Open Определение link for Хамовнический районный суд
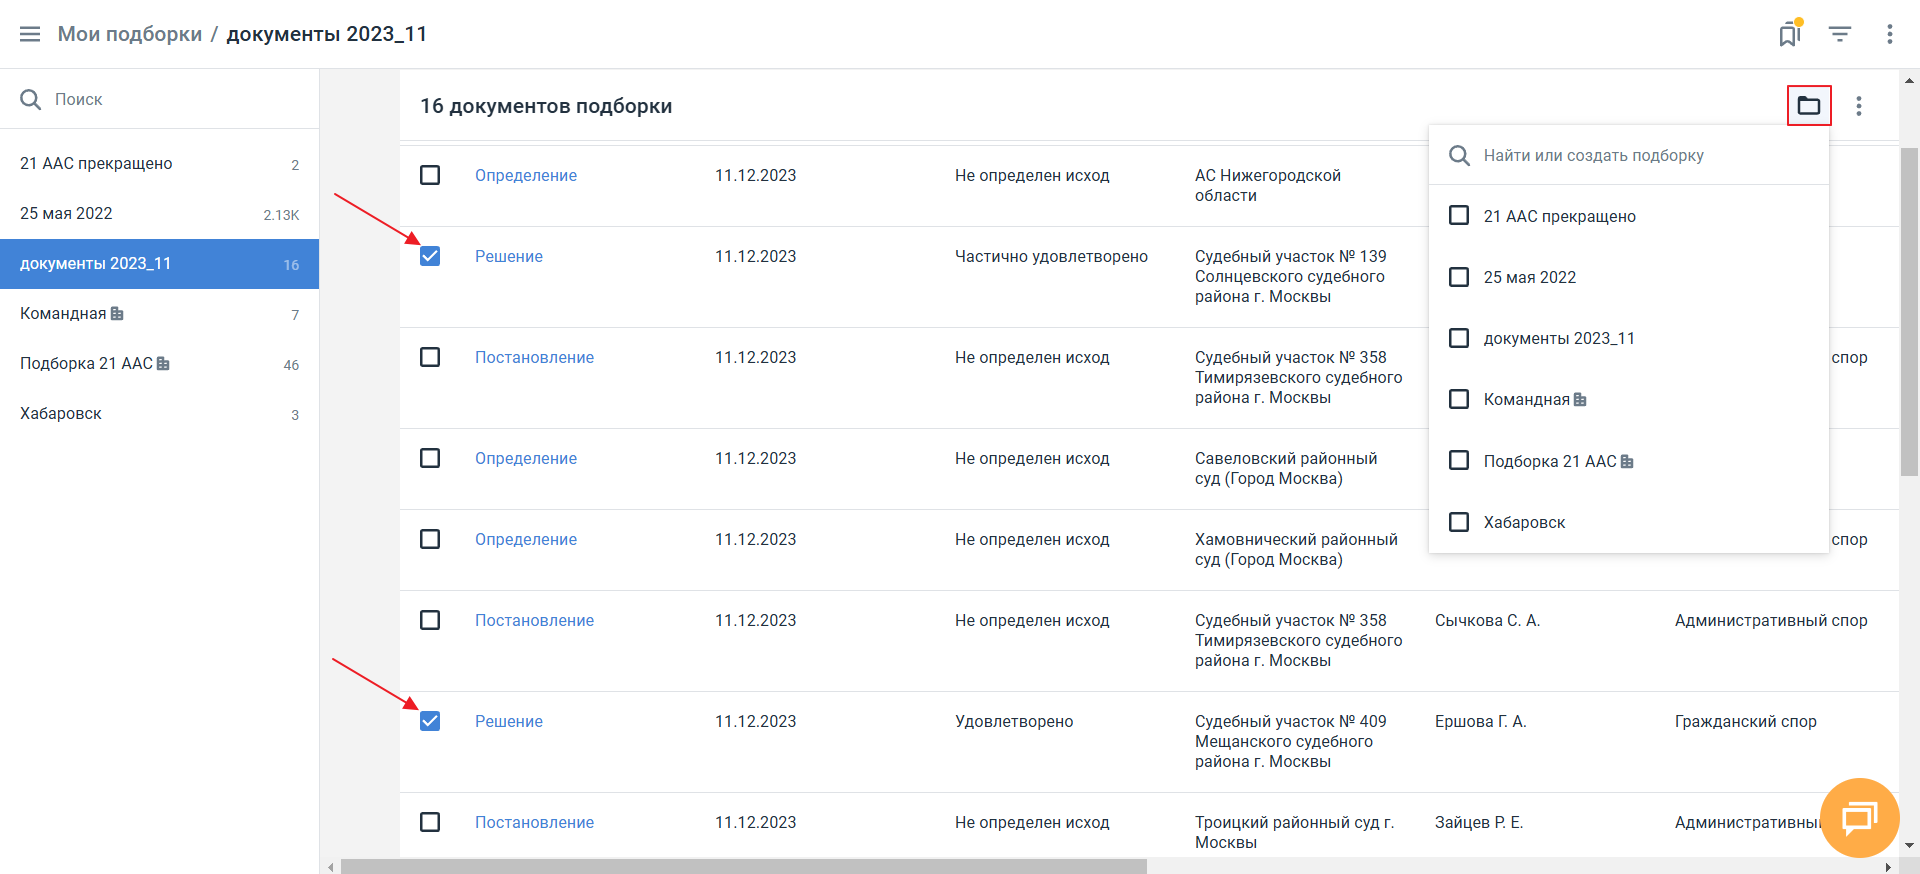The image size is (1920, 874). coord(526,539)
